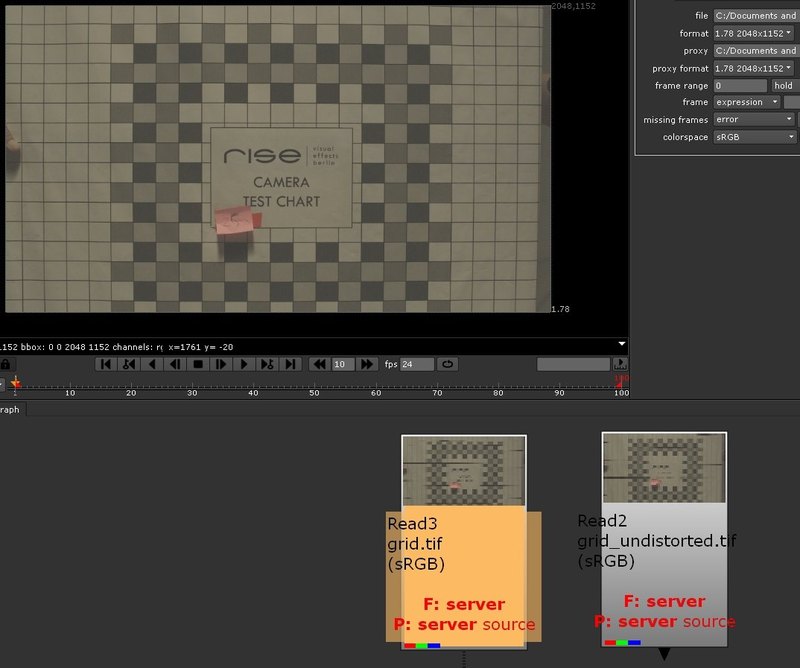Viewport: 800px width, 668px height.
Task: Jump to the first frame
Action: point(106,365)
